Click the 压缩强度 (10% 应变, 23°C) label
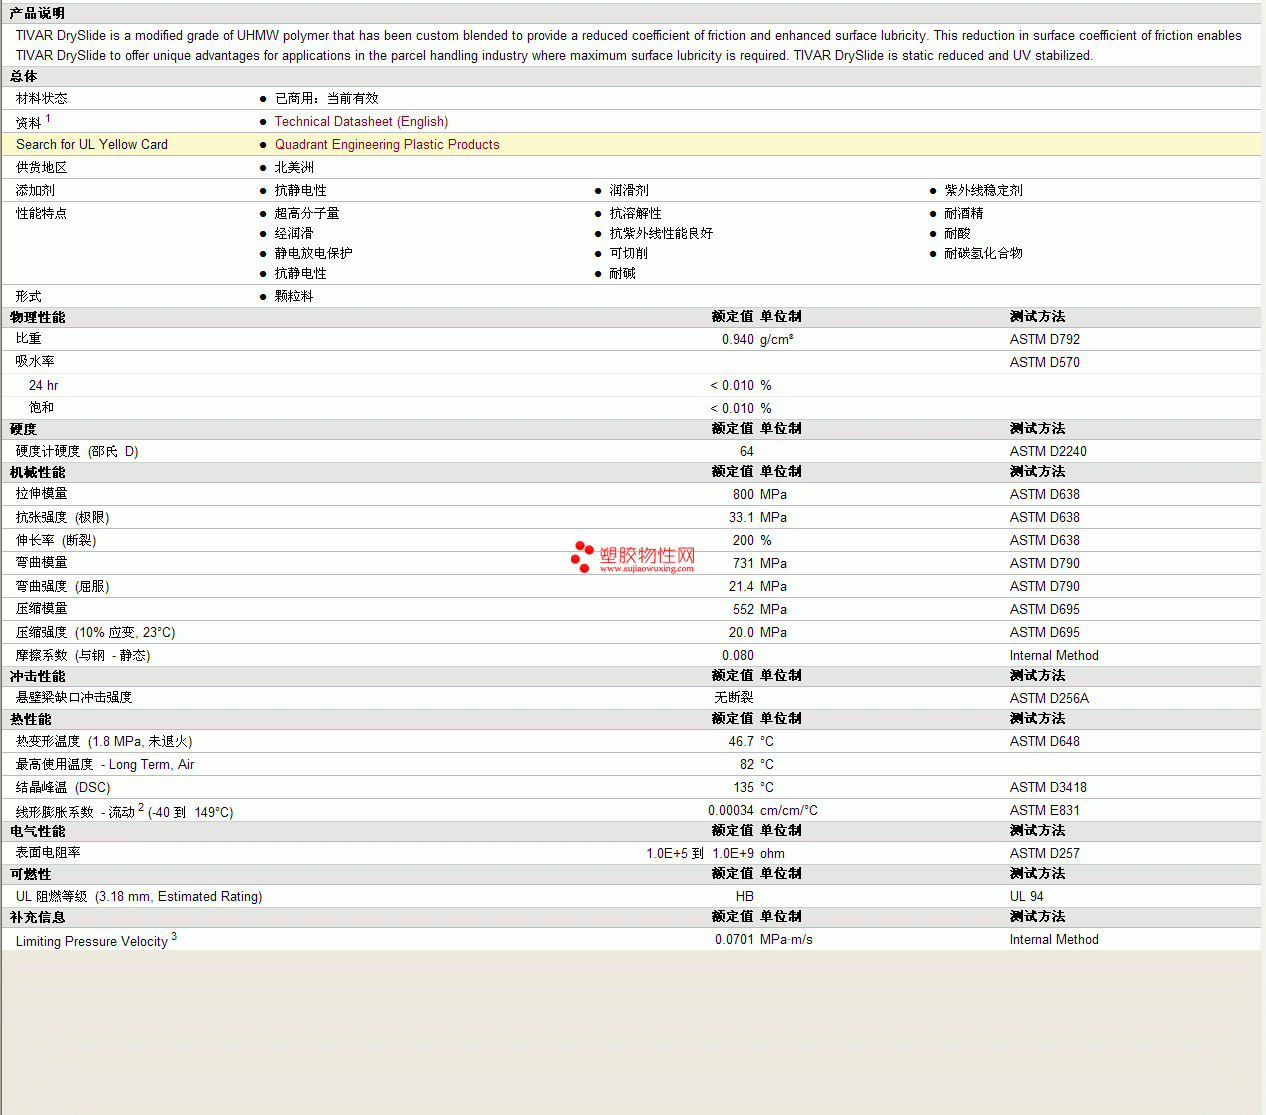1266x1115 pixels. [x=96, y=632]
